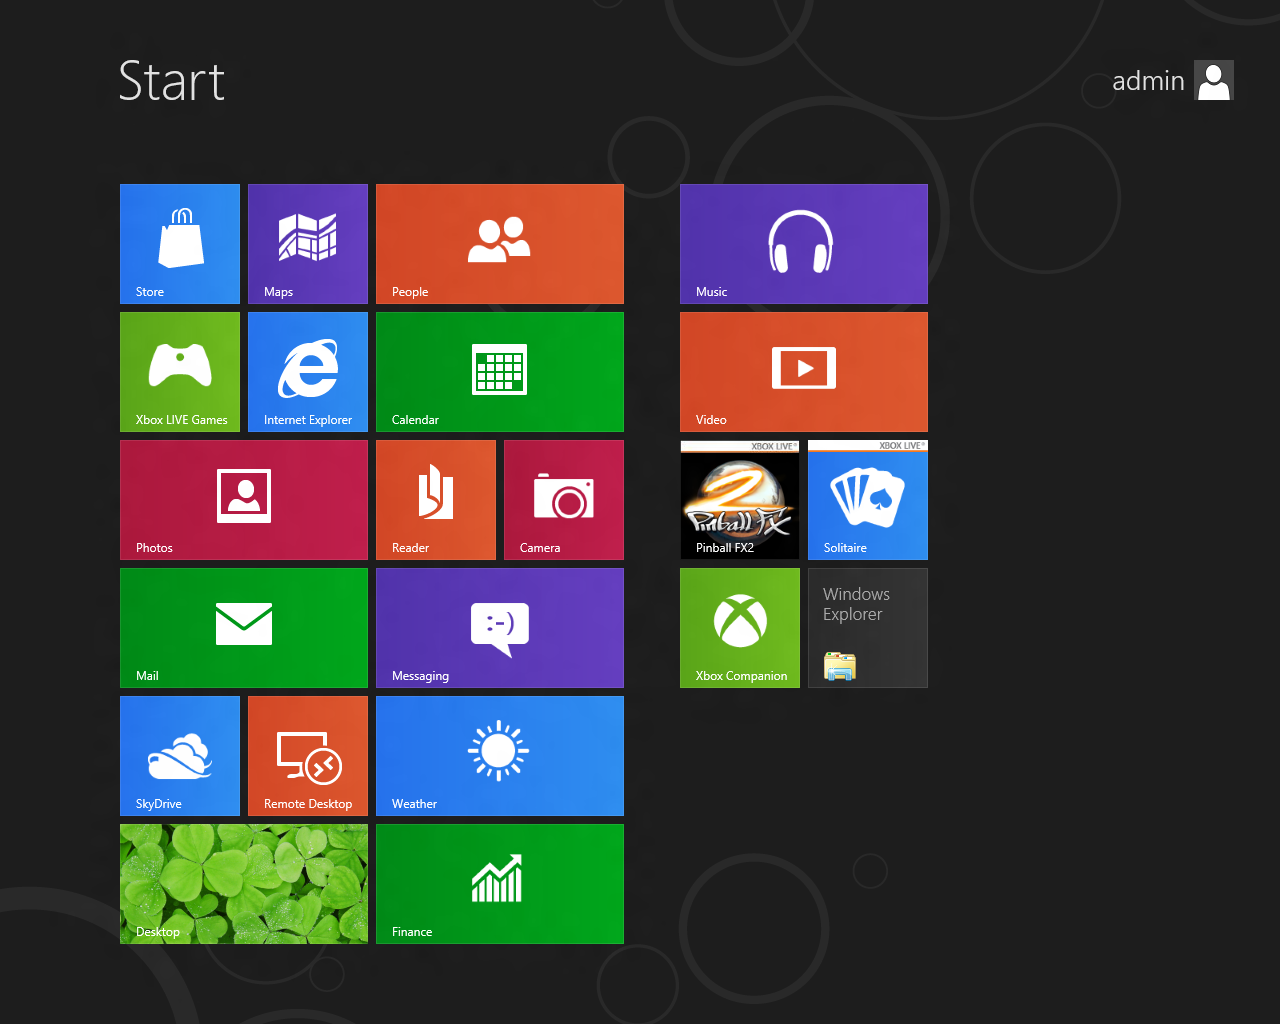The width and height of the screenshot is (1280, 1024).
Task: Open the Calendar tile
Action: click(500, 372)
